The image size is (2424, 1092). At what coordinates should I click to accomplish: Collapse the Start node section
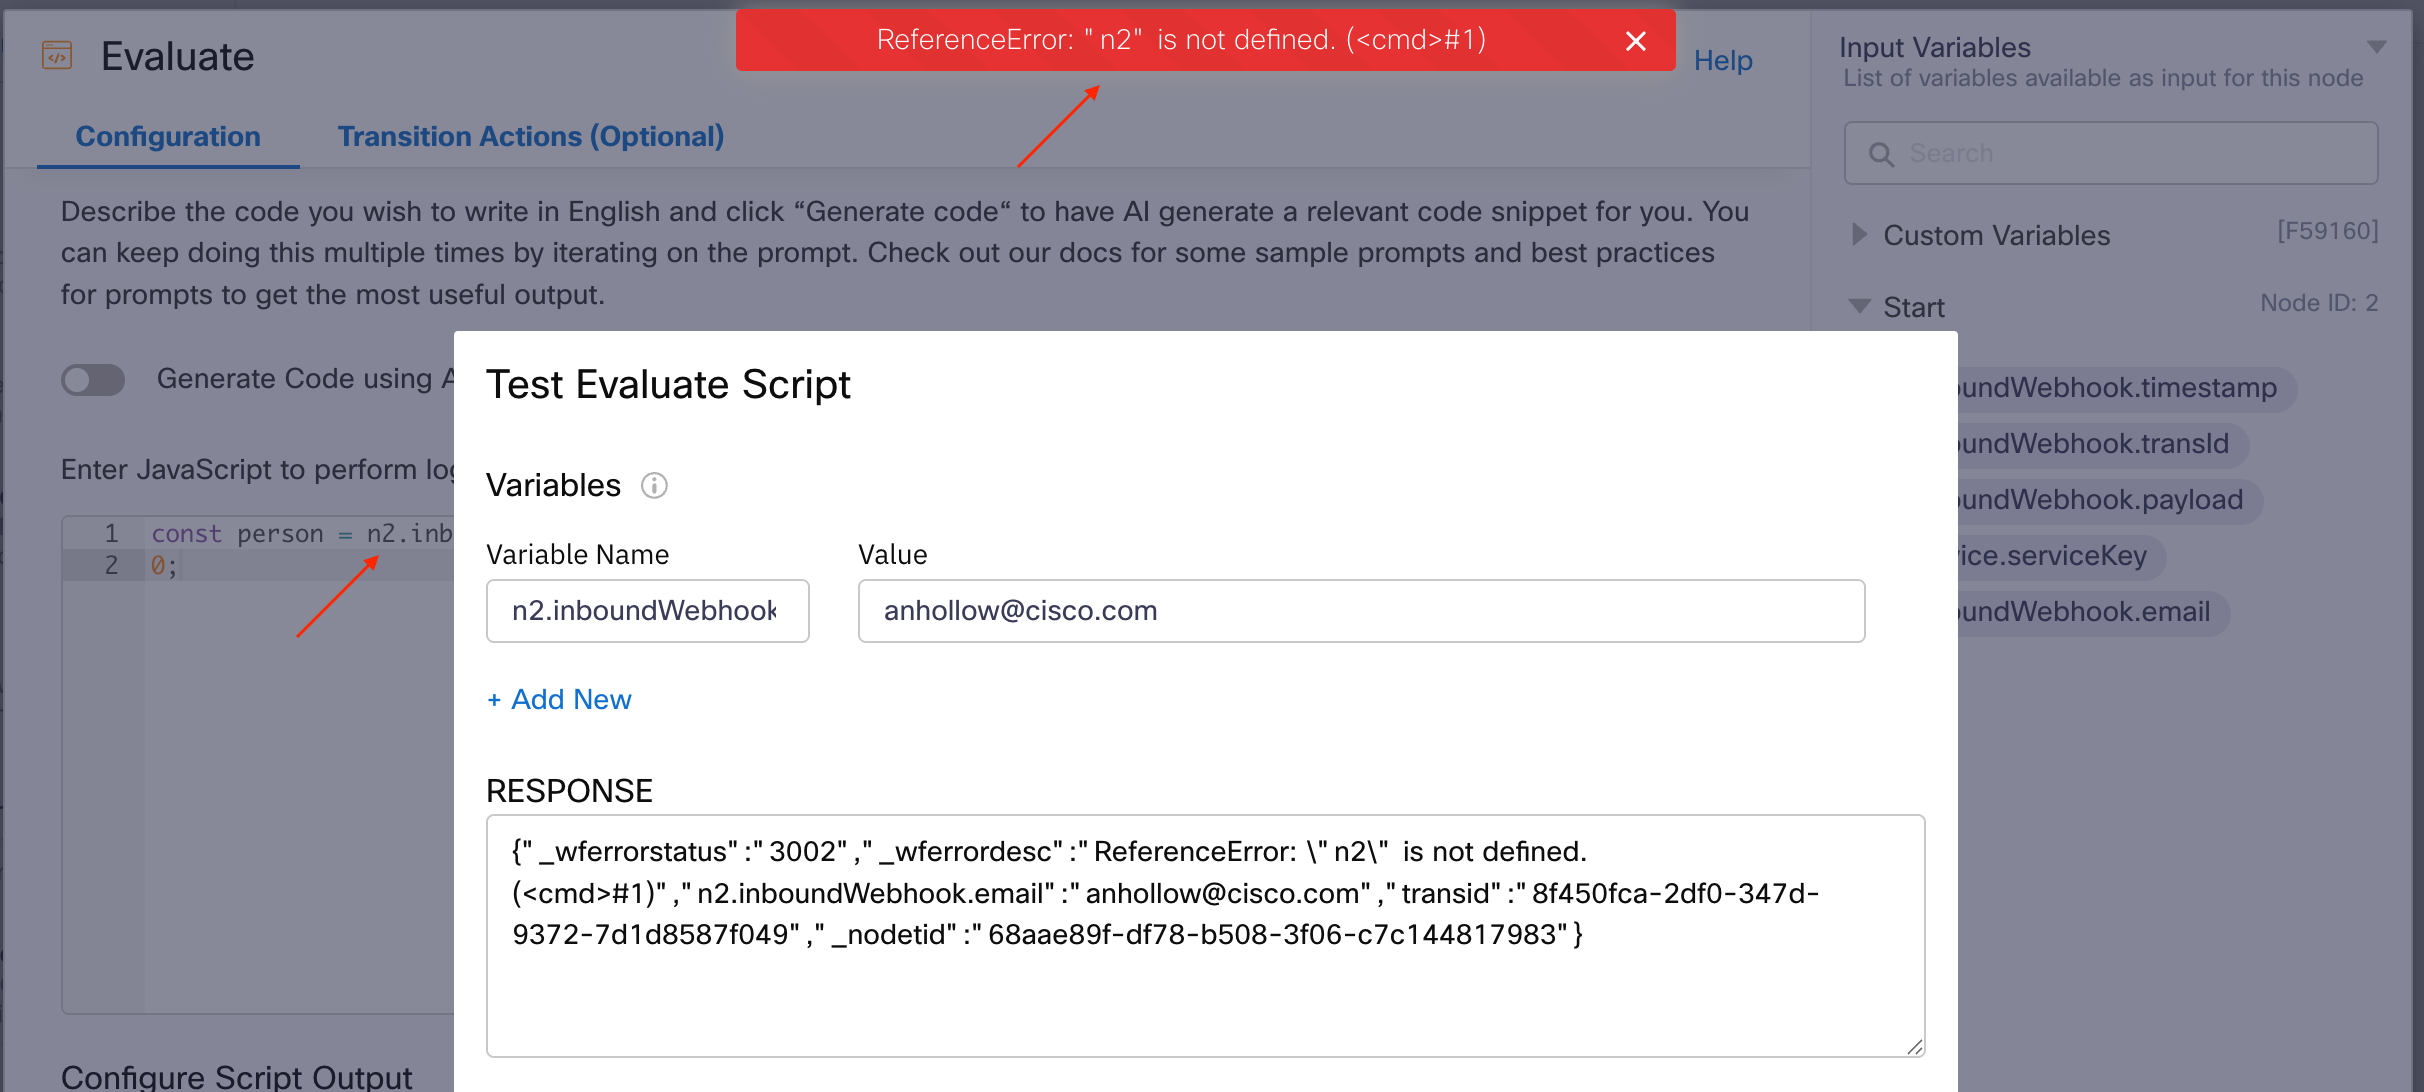[x=1859, y=306]
